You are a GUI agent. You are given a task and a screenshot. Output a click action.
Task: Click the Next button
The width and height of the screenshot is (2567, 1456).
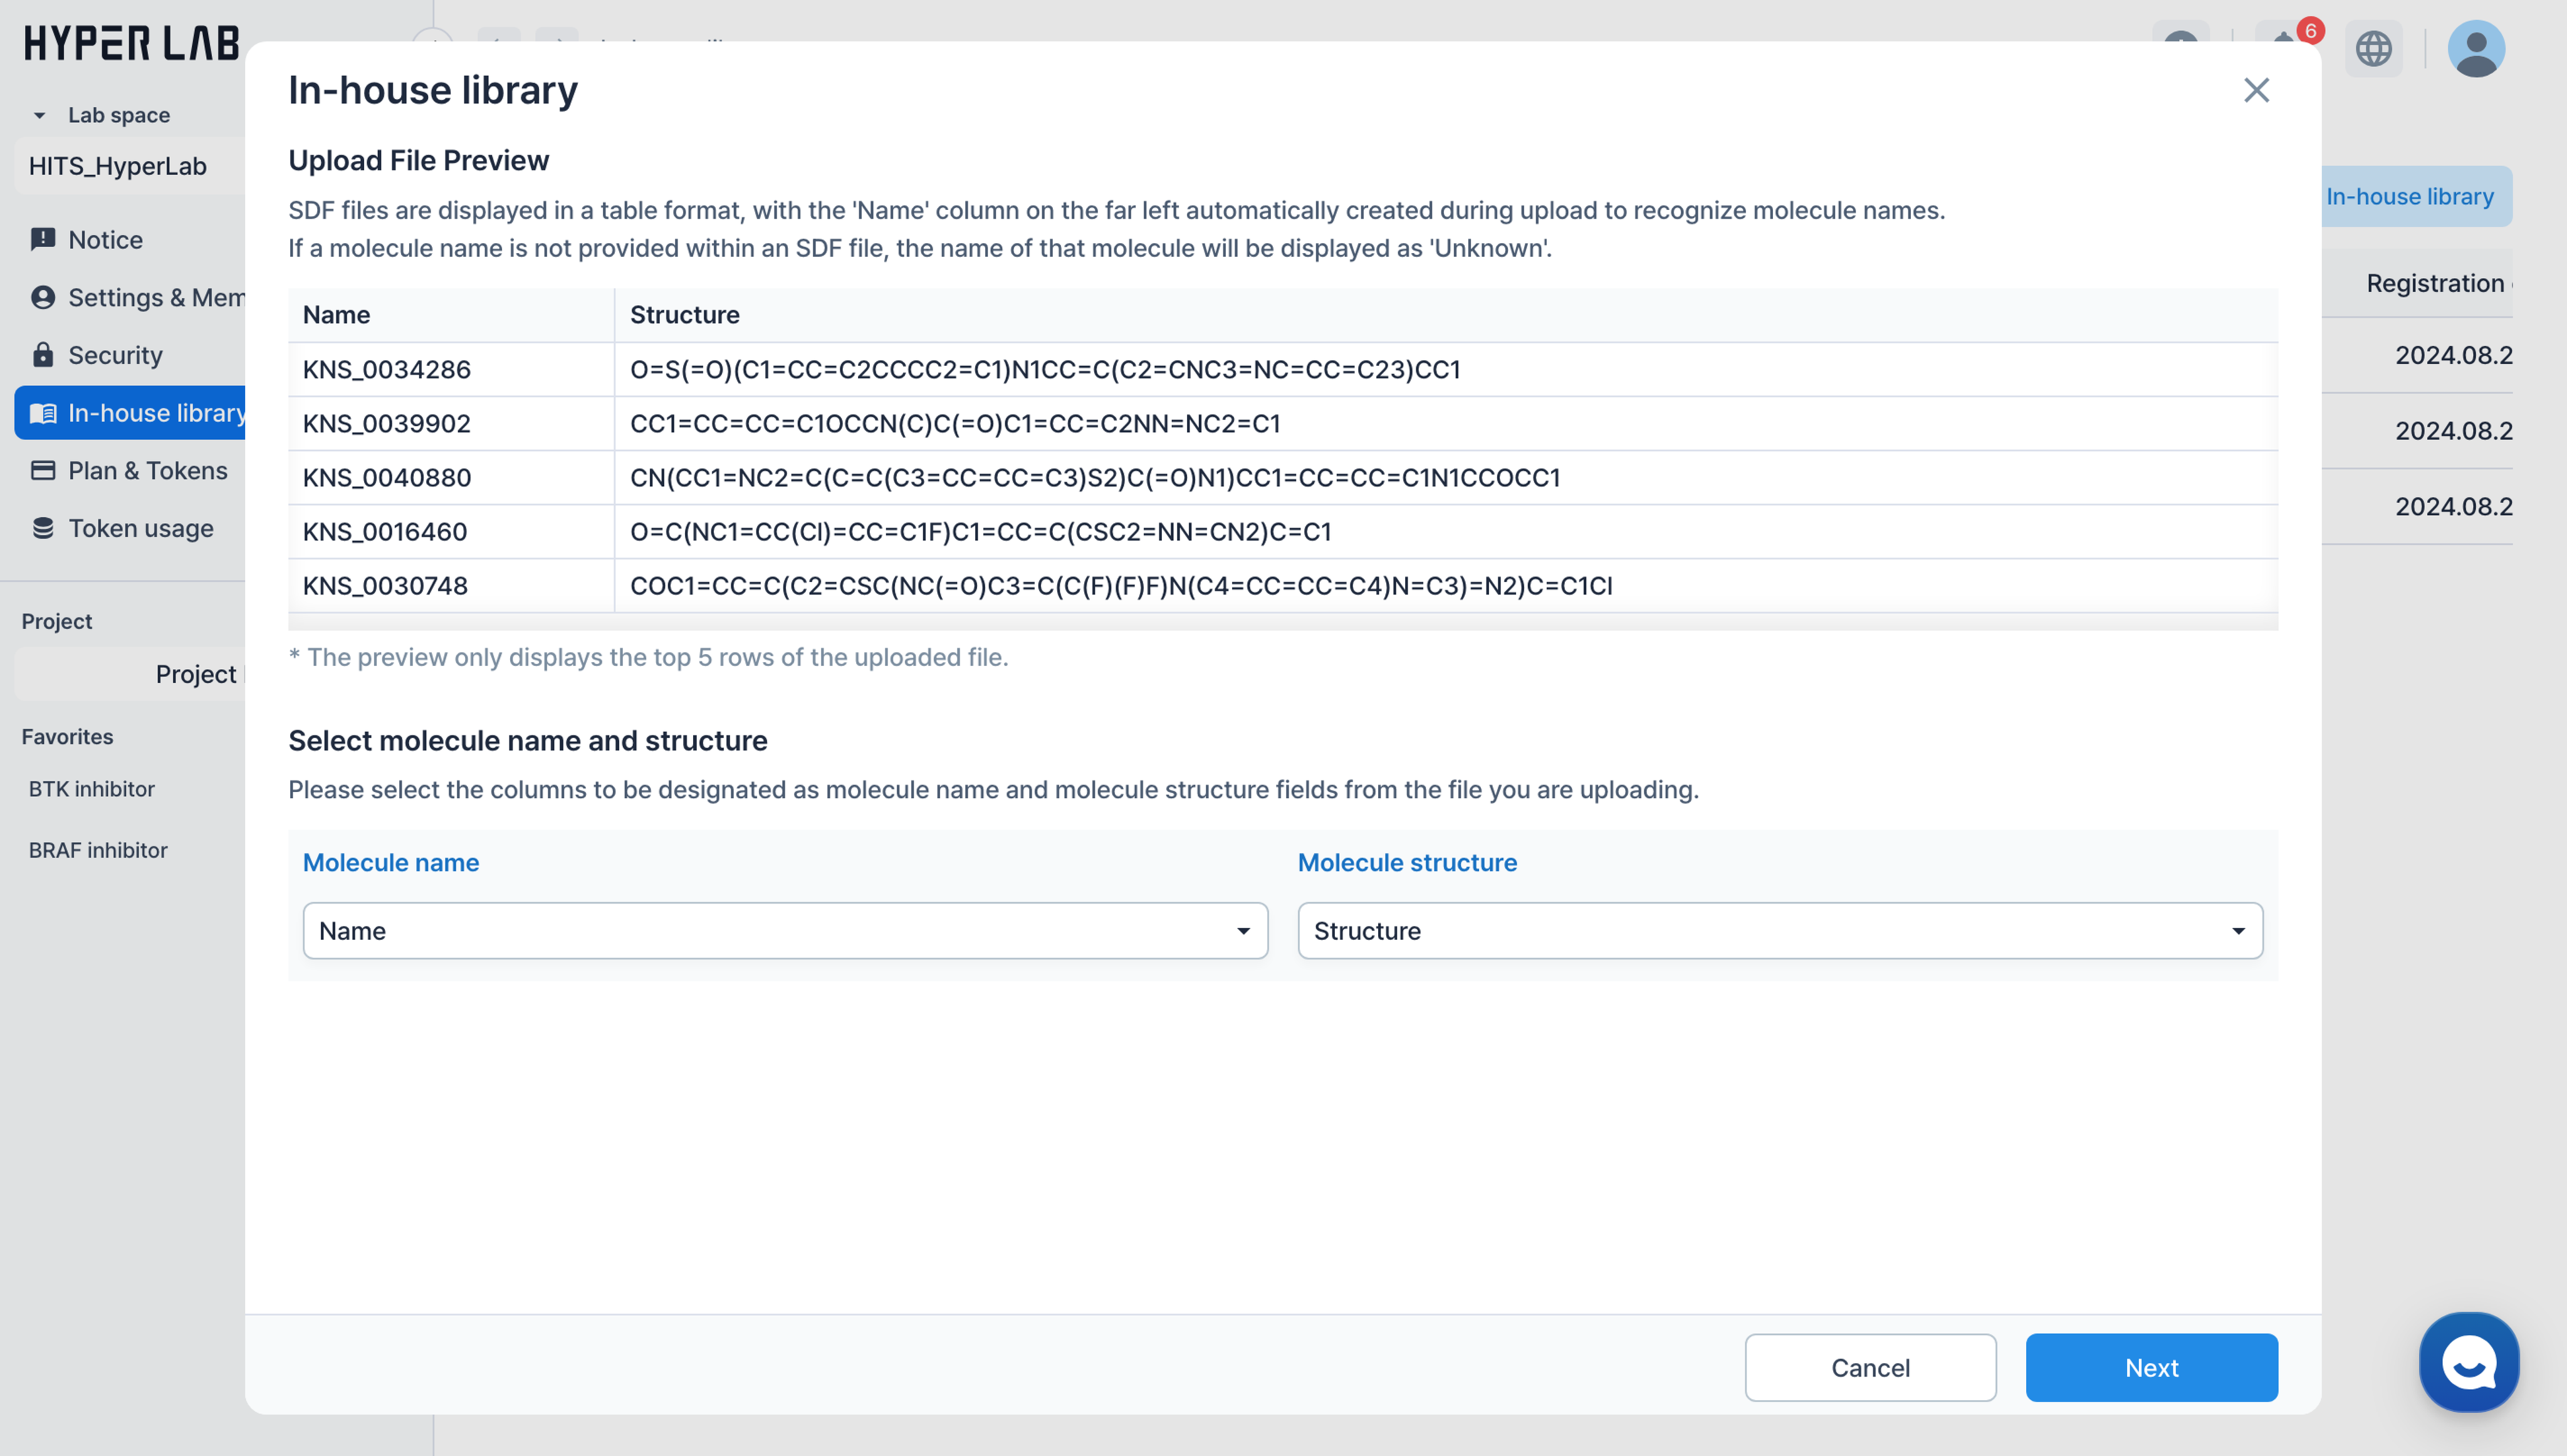[x=2151, y=1367]
